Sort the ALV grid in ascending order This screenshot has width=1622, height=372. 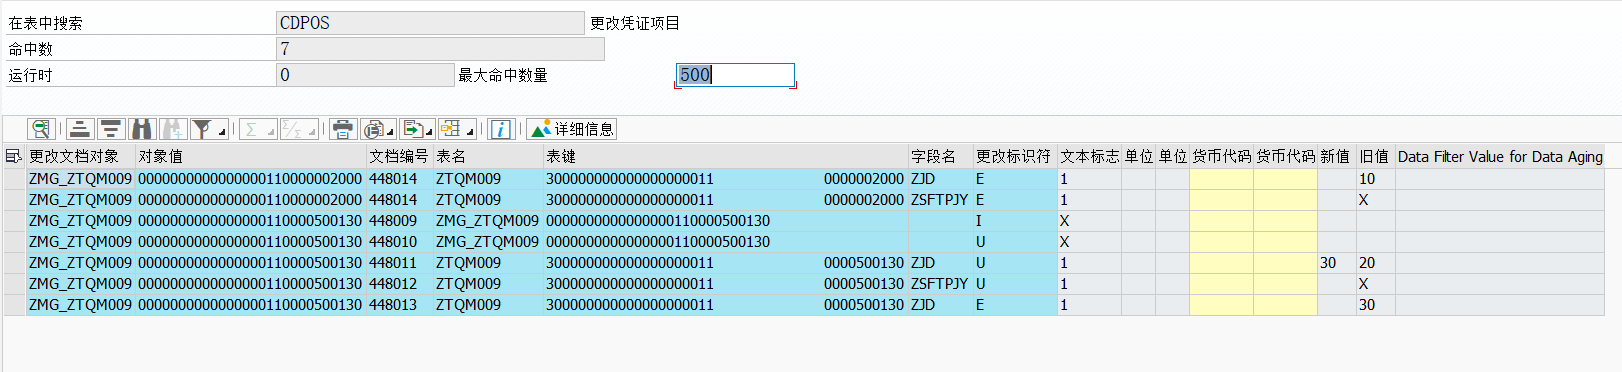80,129
